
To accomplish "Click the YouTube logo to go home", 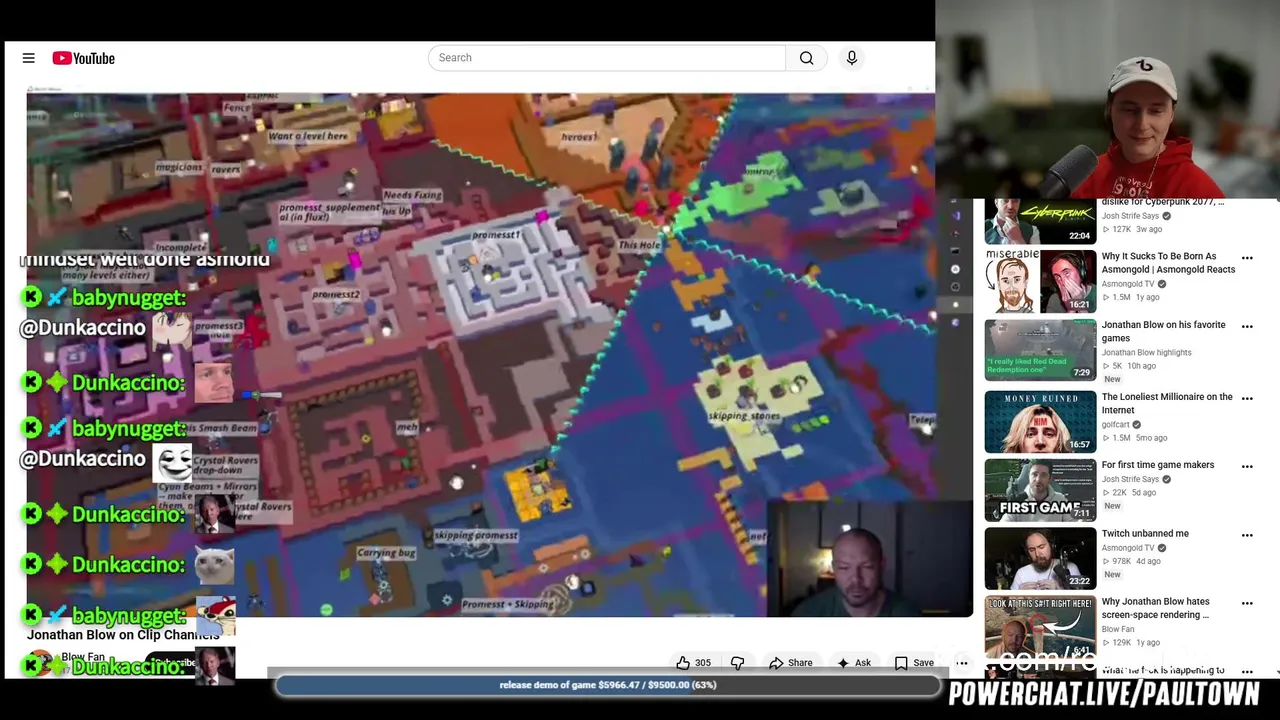I will pos(84,58).
